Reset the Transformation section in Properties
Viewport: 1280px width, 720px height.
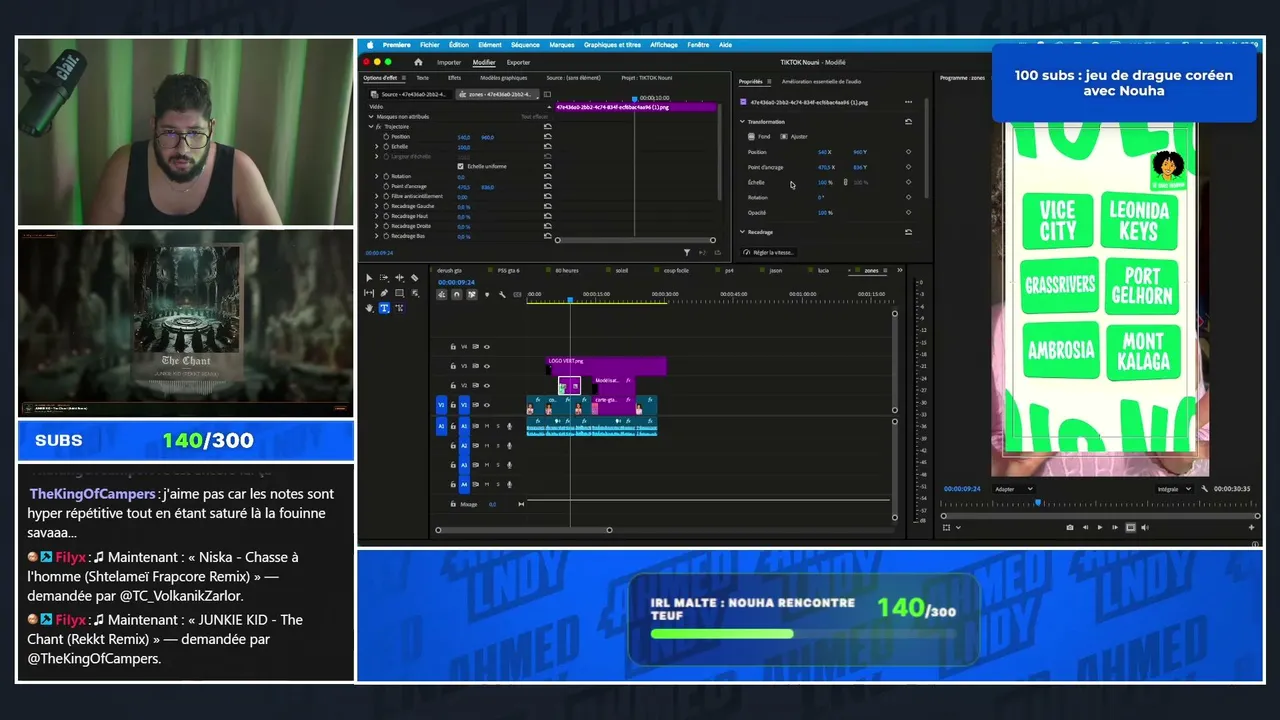908,122
